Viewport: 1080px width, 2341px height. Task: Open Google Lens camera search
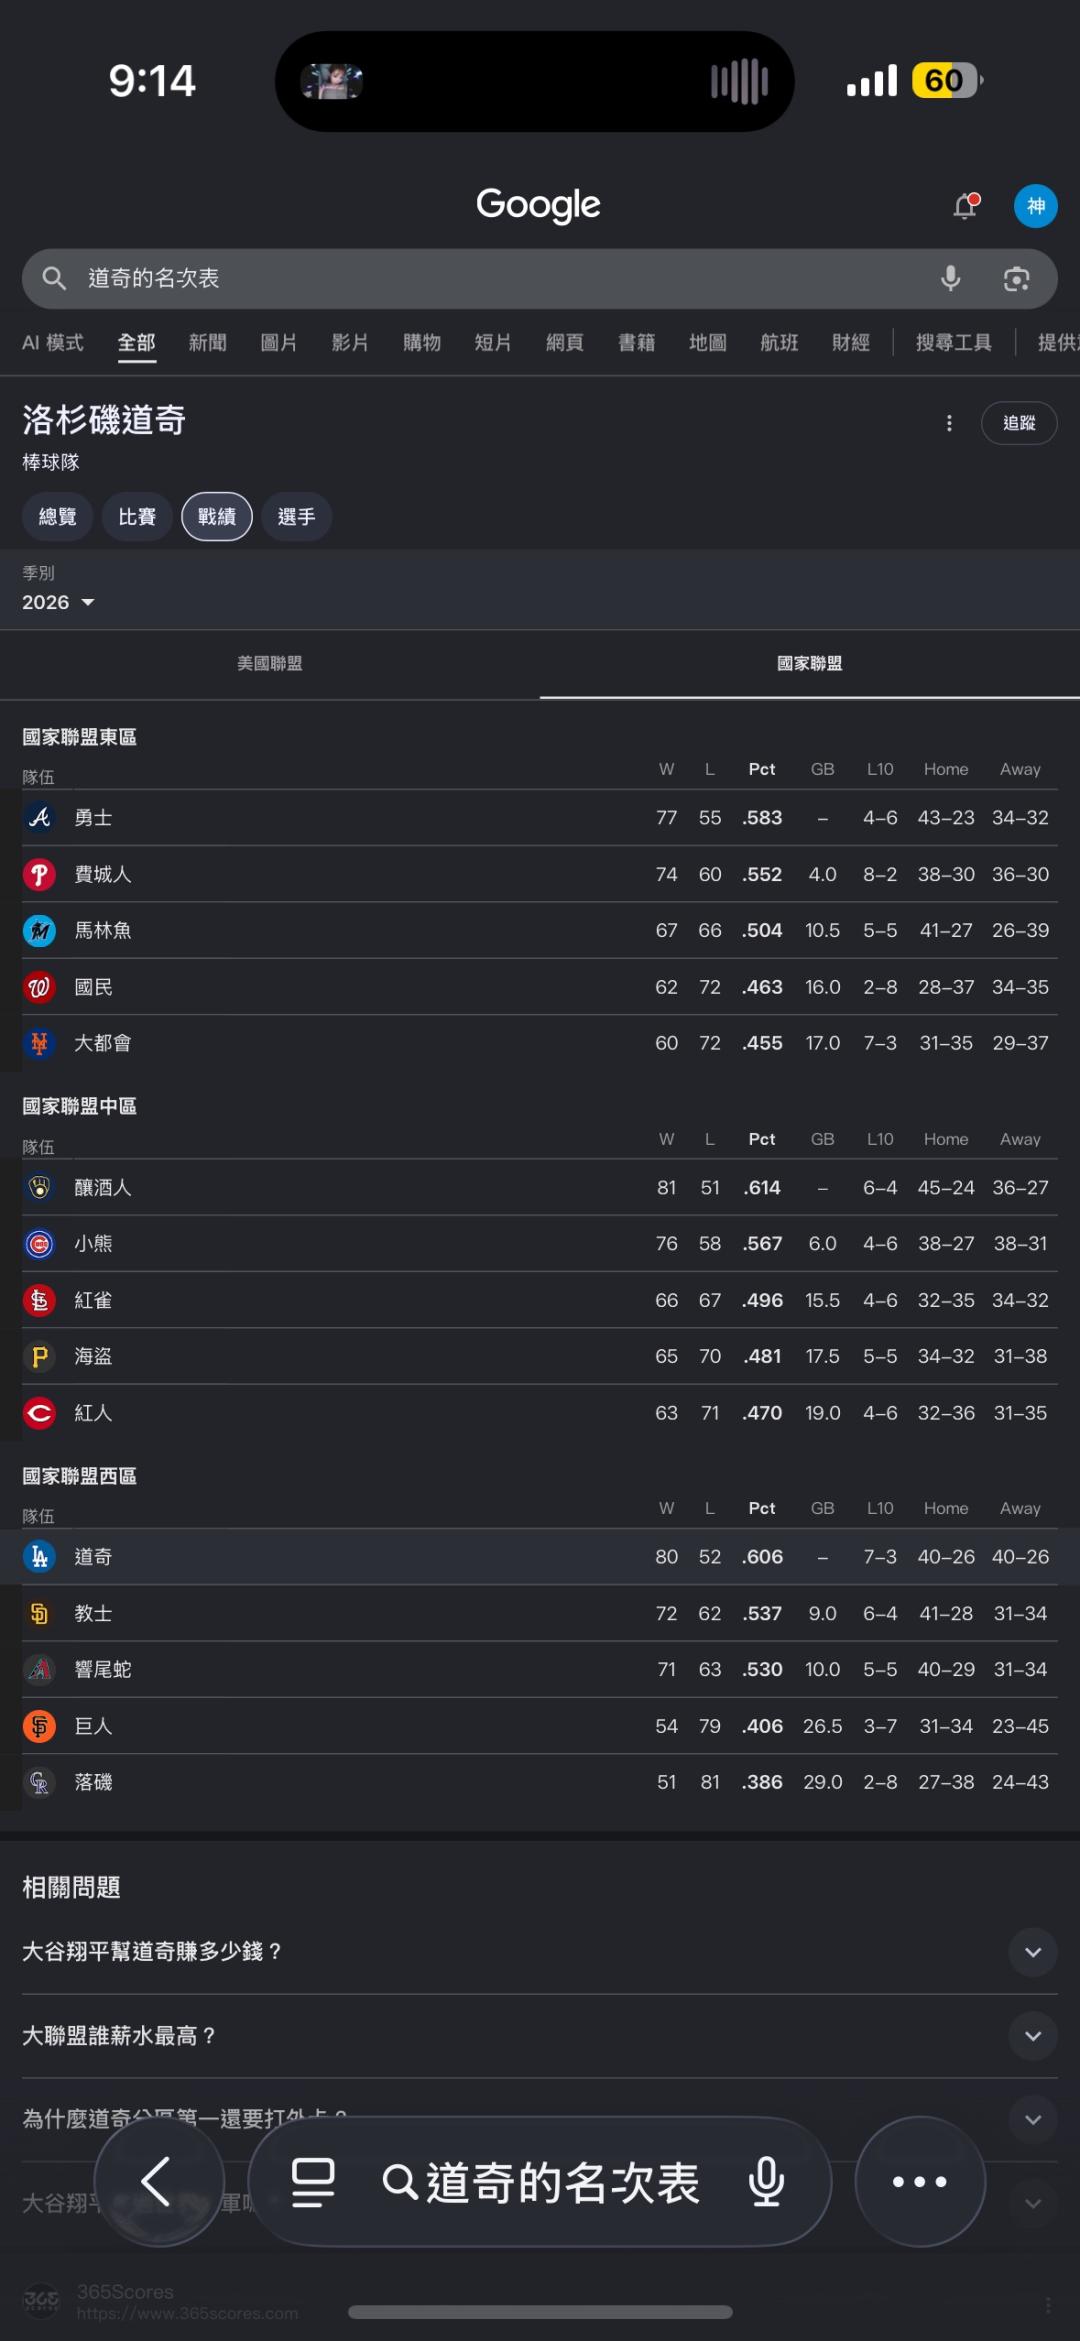1016,278
